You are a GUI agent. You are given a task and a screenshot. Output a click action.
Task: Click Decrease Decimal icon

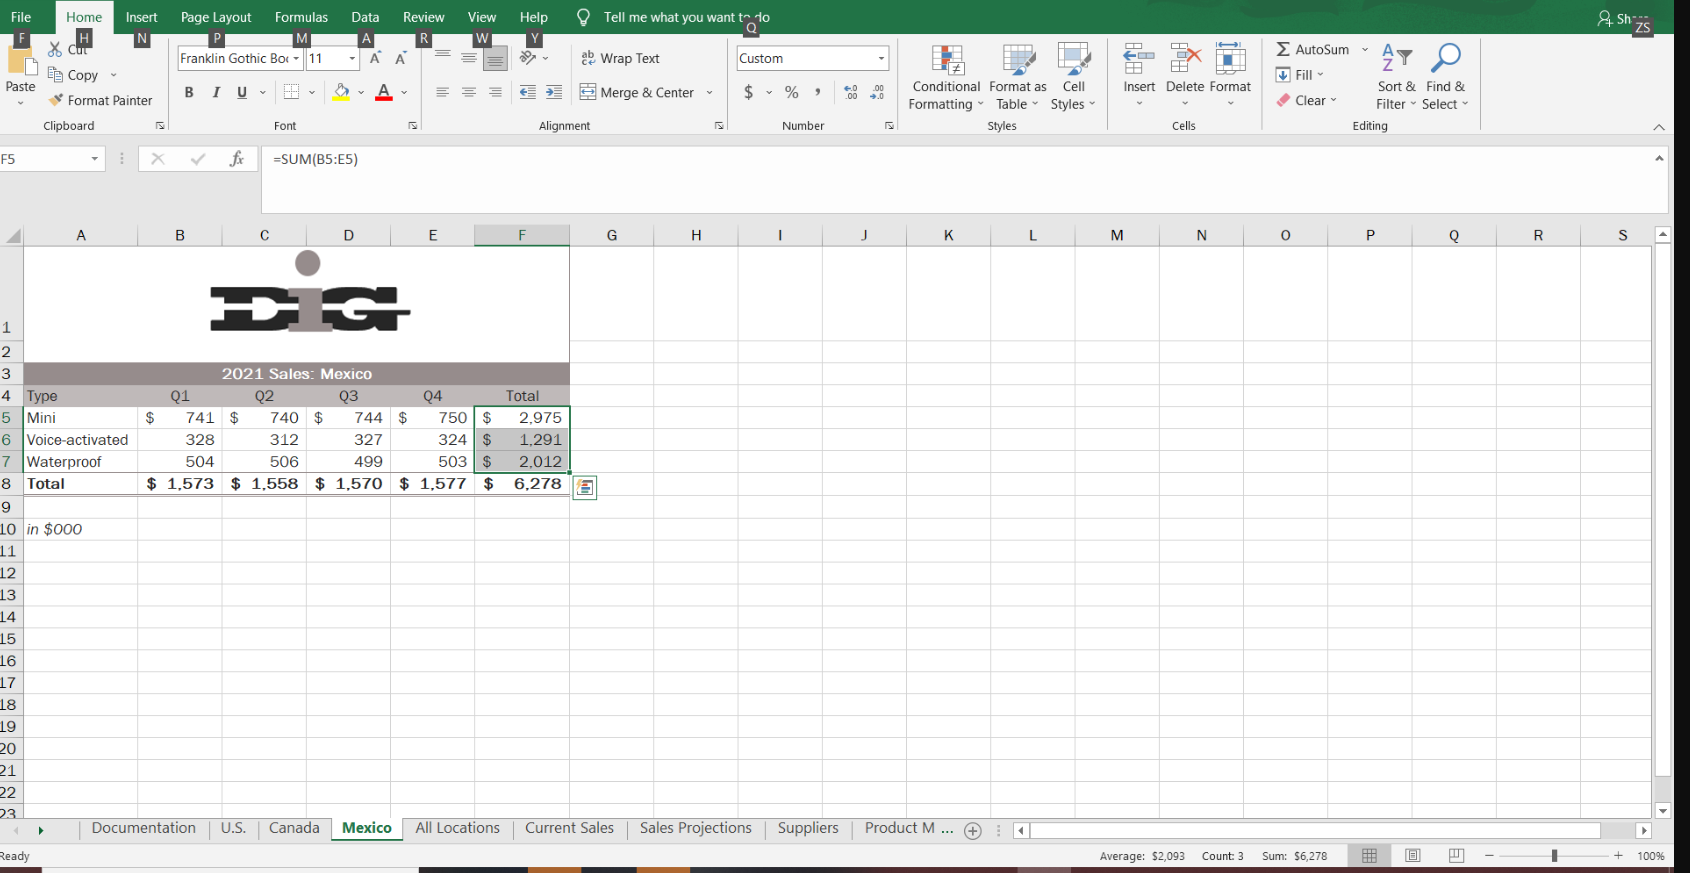click(877, 92)
